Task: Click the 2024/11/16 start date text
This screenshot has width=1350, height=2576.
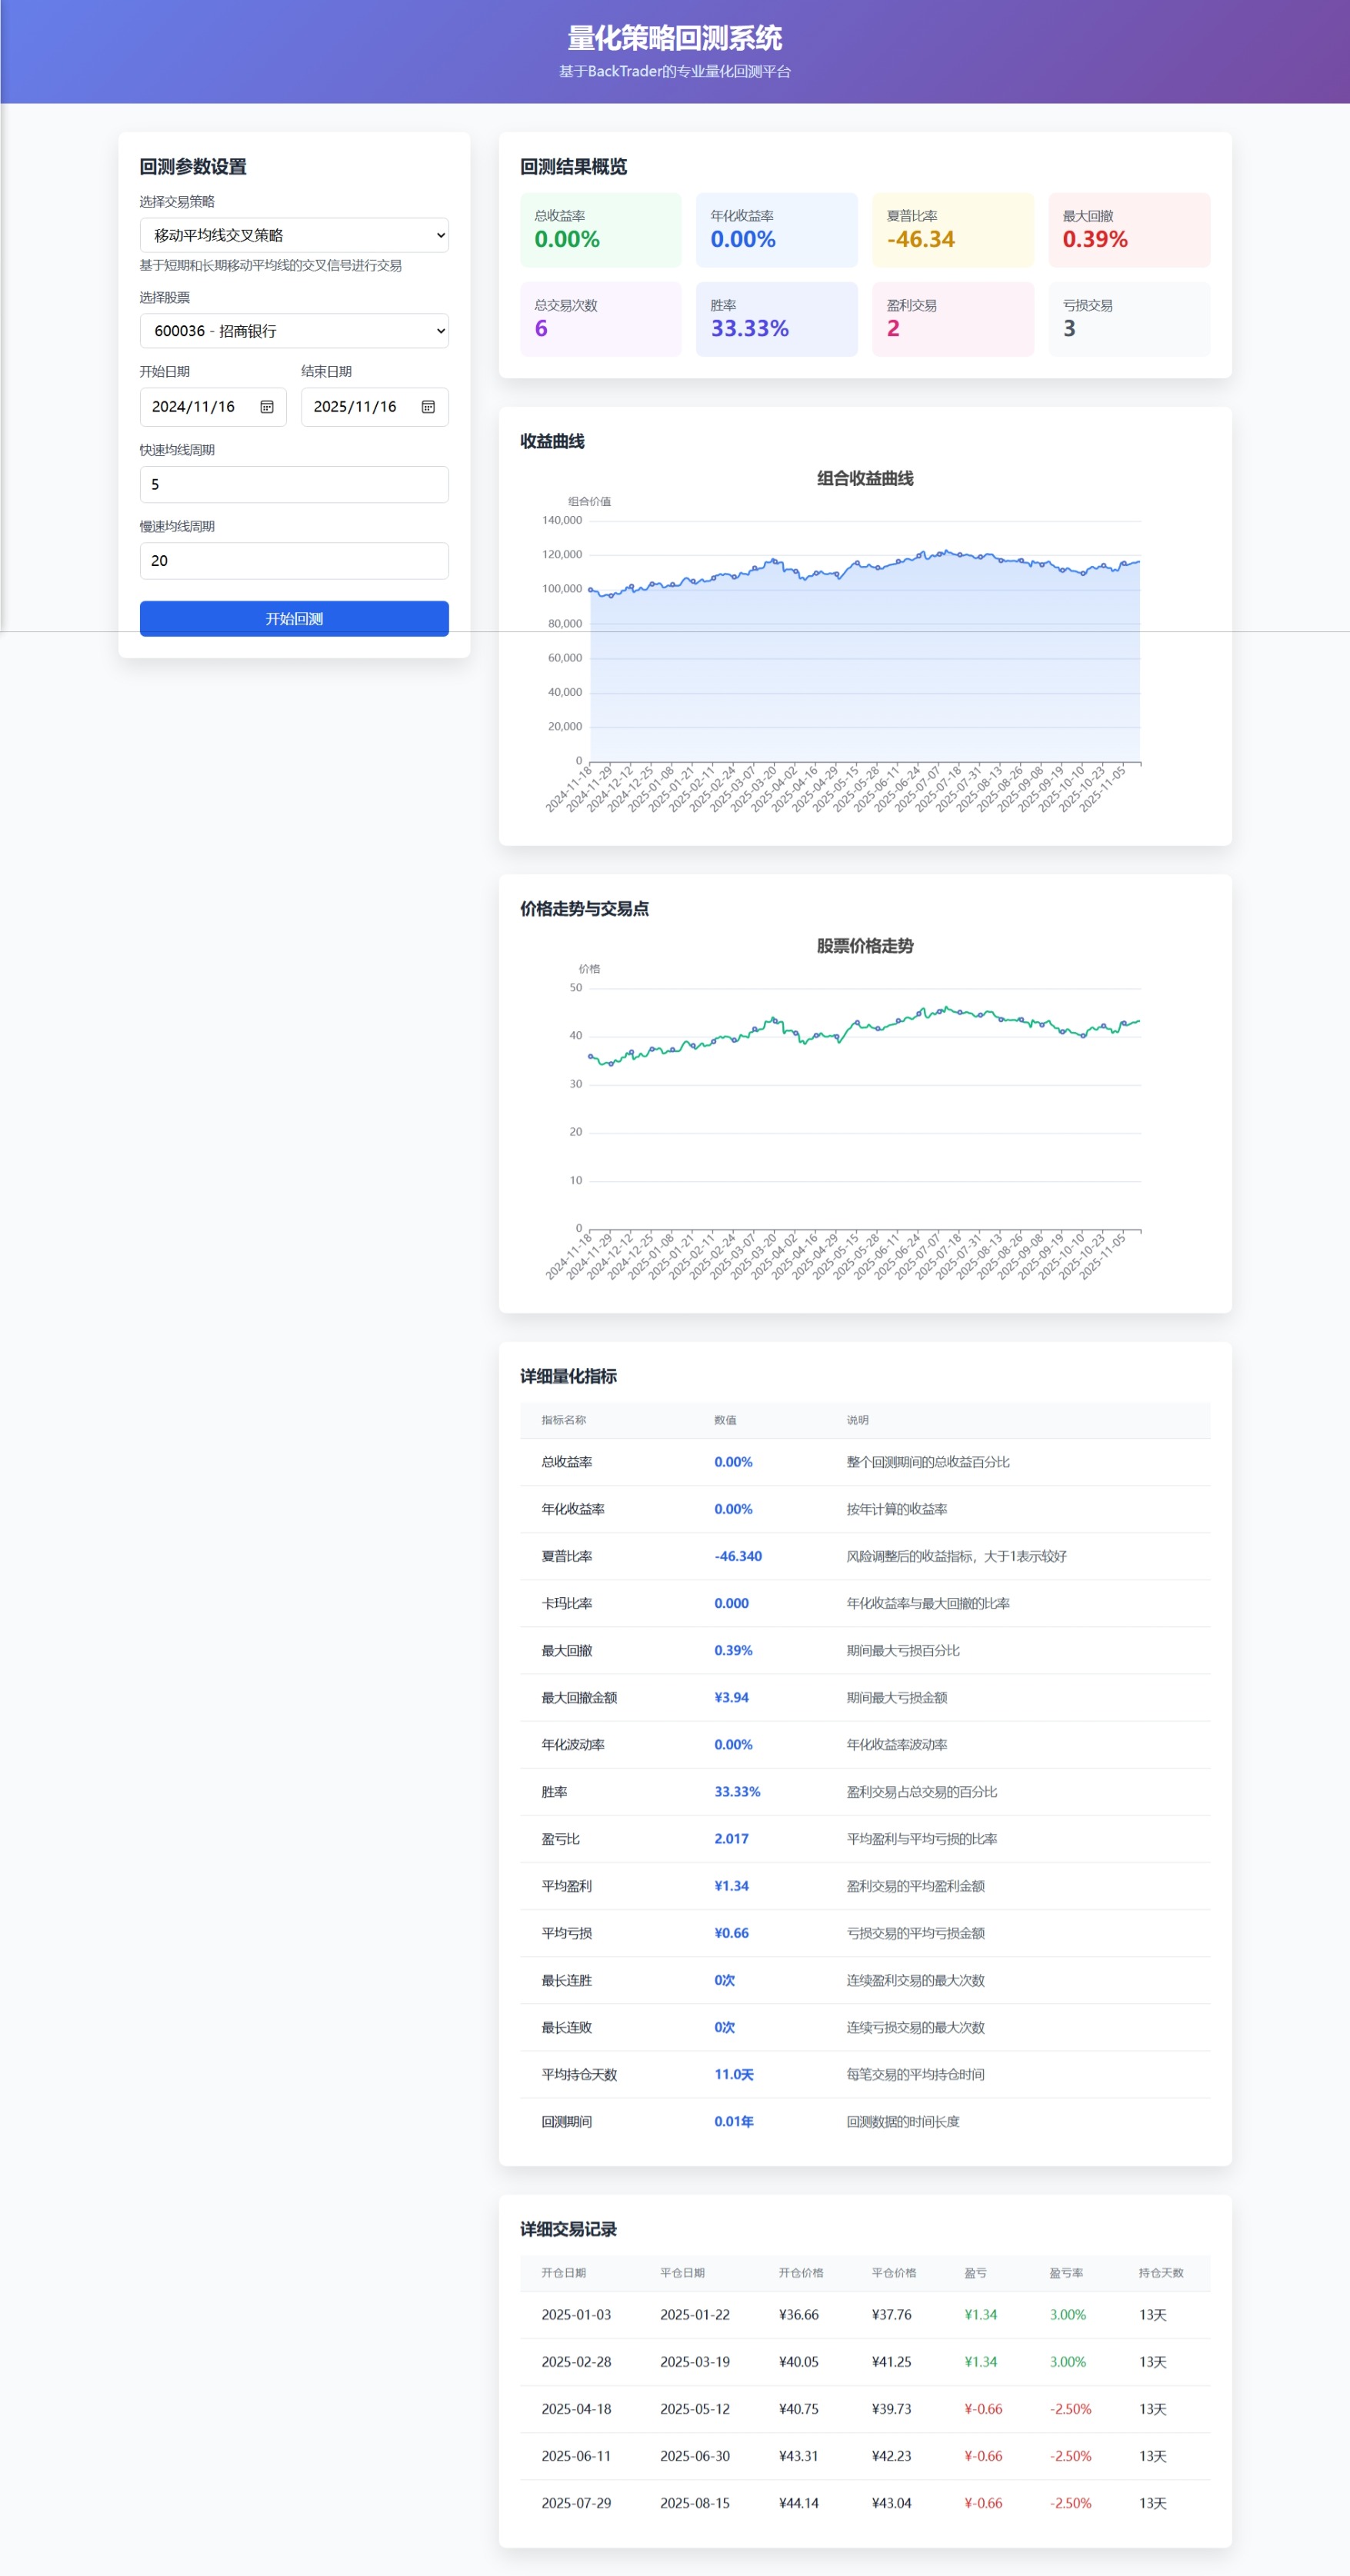Action: [193, 407]
